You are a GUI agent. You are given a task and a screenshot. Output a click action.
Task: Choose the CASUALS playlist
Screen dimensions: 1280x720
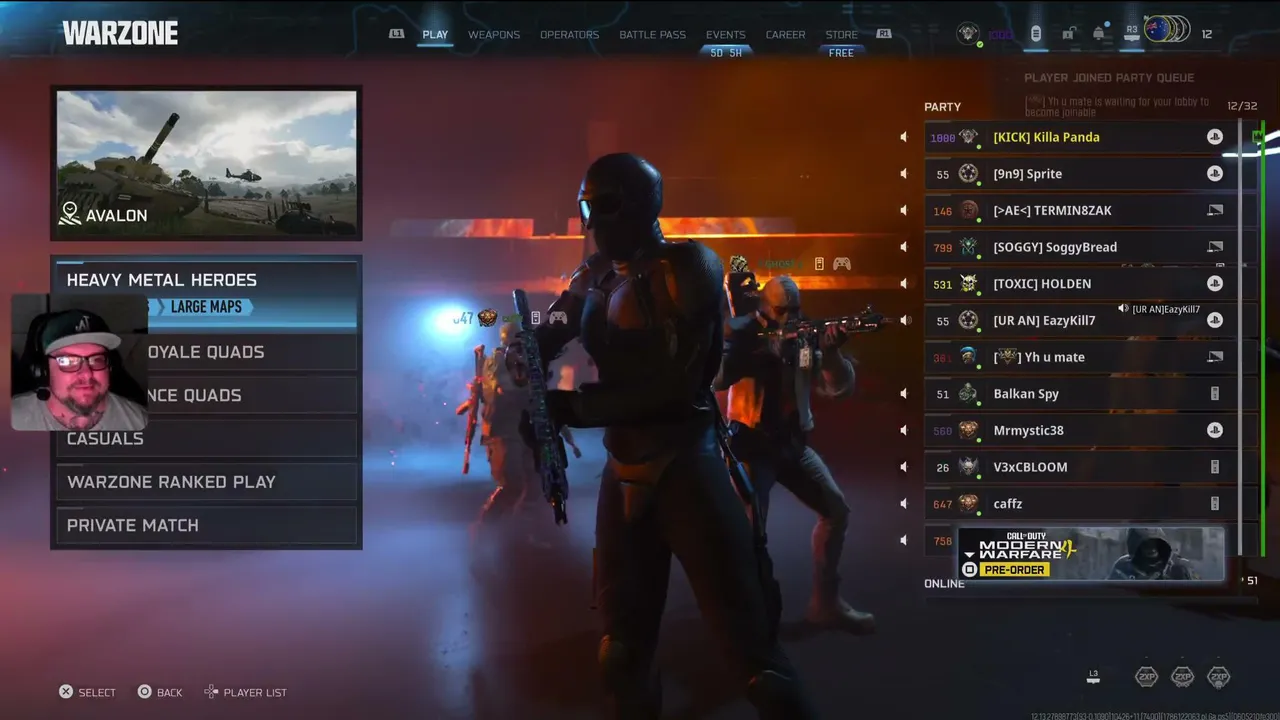coord(207,438)
